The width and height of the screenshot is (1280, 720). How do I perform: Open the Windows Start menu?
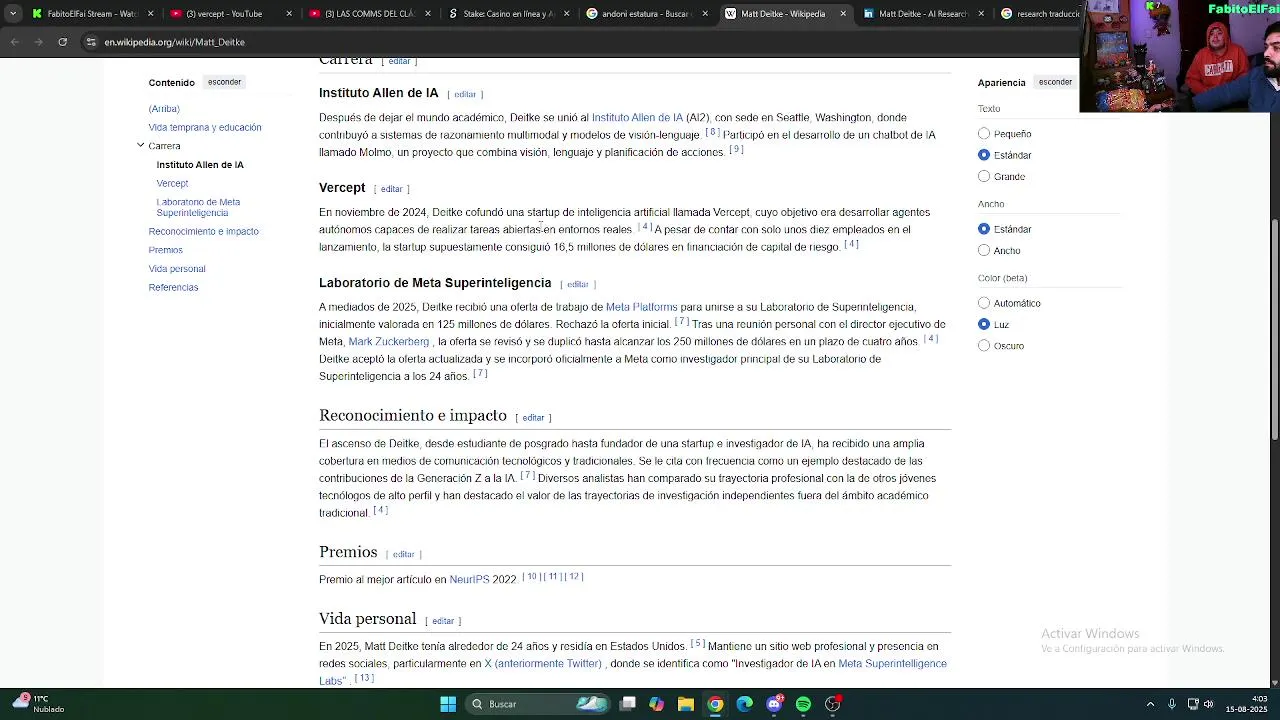point(448,704)
